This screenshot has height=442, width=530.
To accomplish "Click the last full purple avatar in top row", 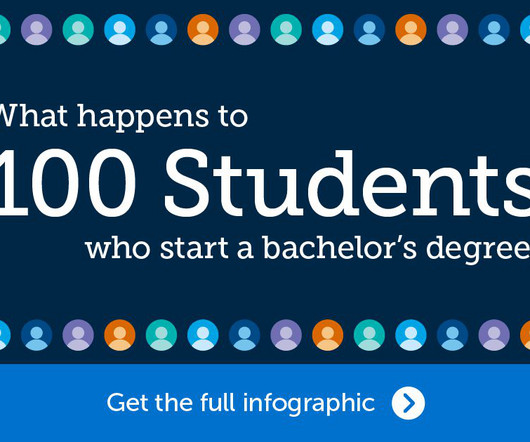I will coord(452,29).
